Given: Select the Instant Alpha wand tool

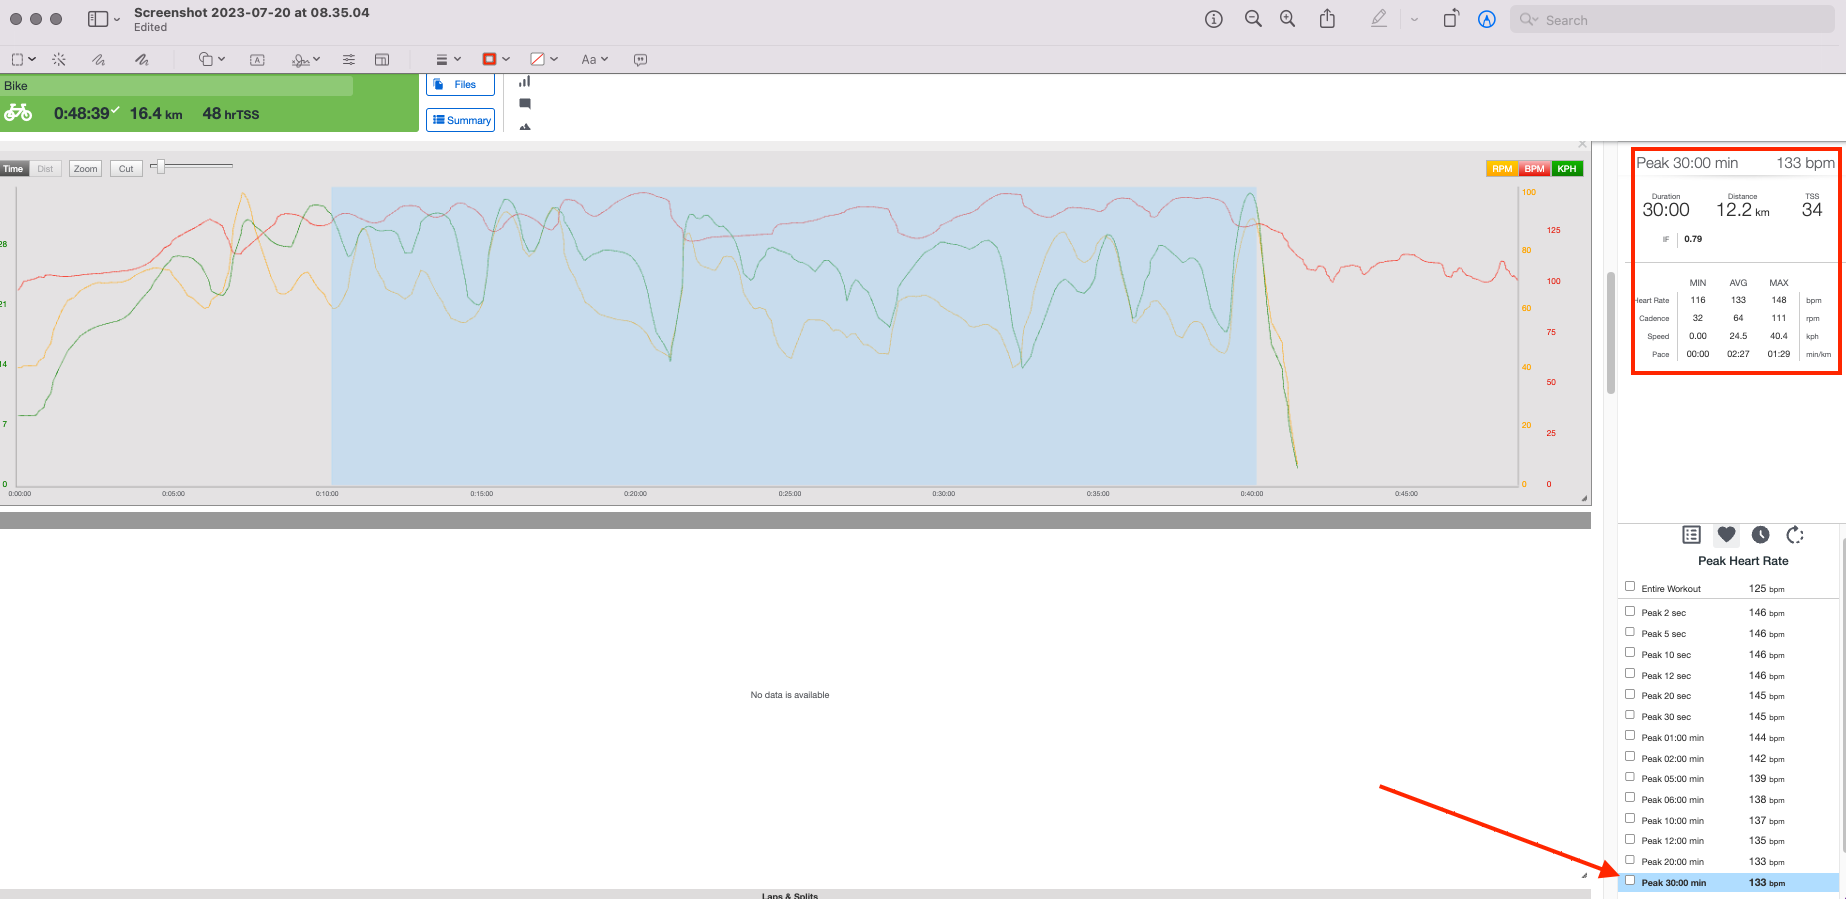Looking at the screenshot, I should pyautogui.click(x=59, y=60).
